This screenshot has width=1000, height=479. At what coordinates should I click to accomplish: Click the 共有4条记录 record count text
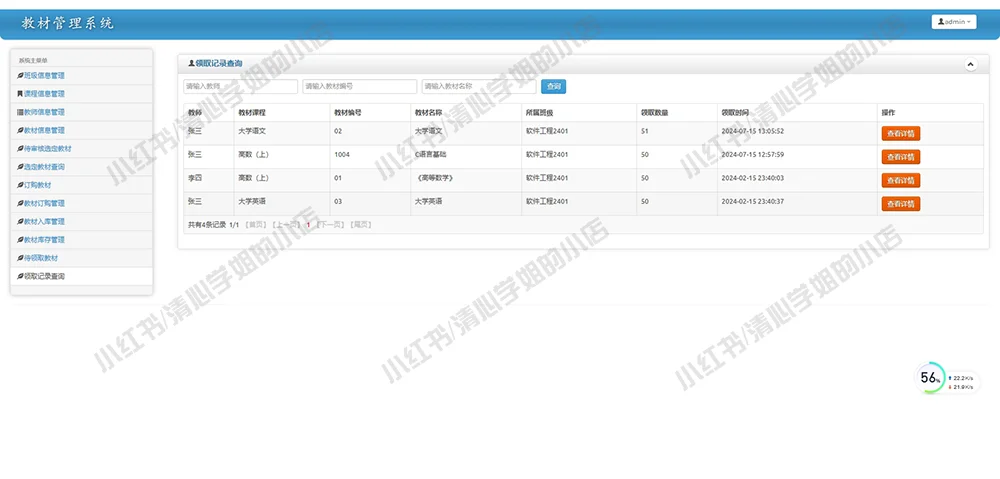coord(207,225)
